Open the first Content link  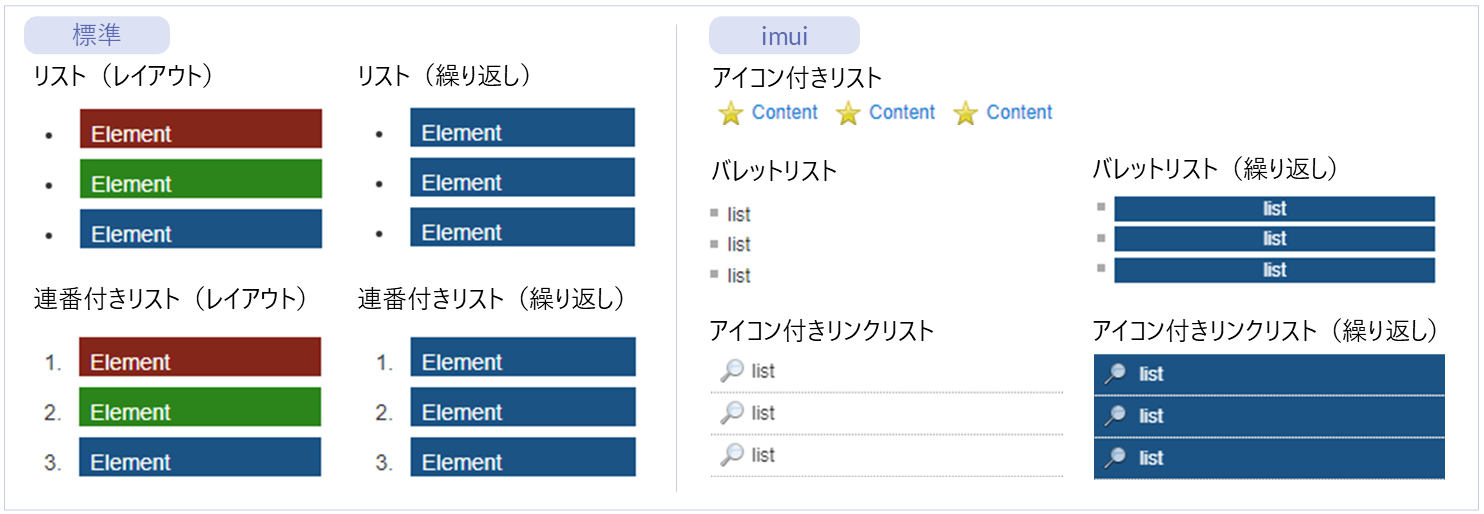tap(785, 112)
